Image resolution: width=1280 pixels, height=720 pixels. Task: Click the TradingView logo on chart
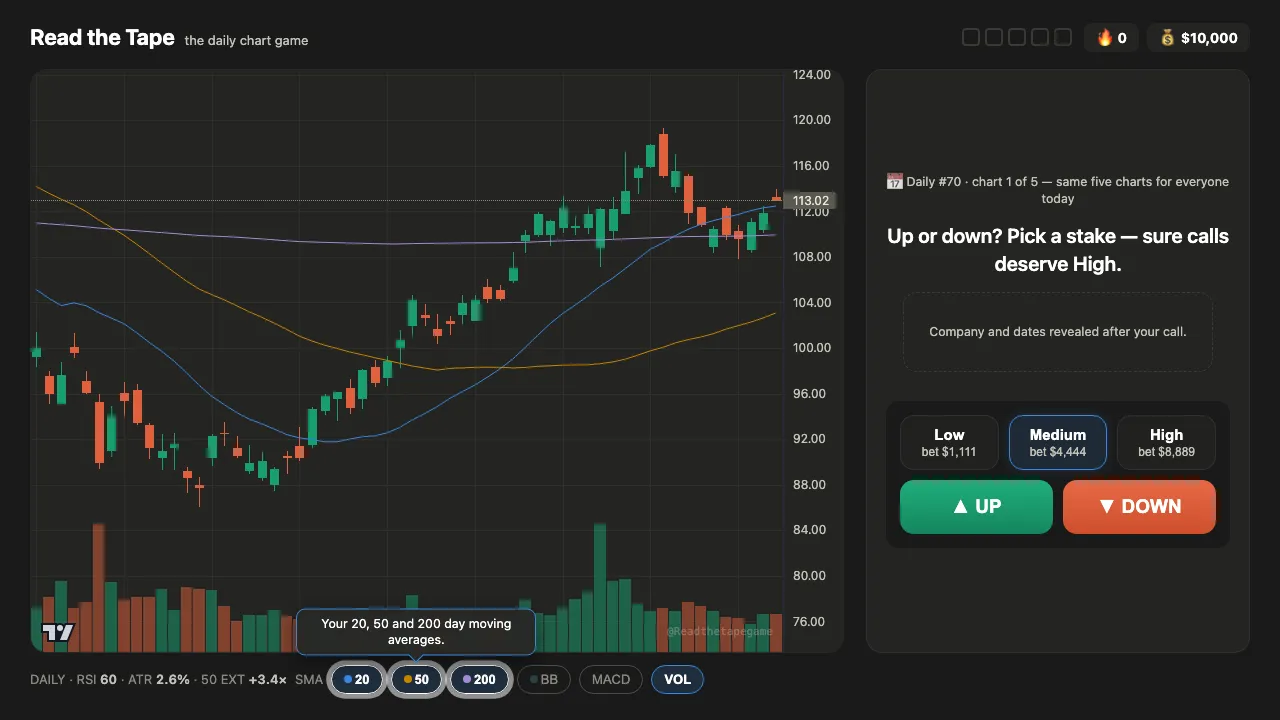point(57,632)
